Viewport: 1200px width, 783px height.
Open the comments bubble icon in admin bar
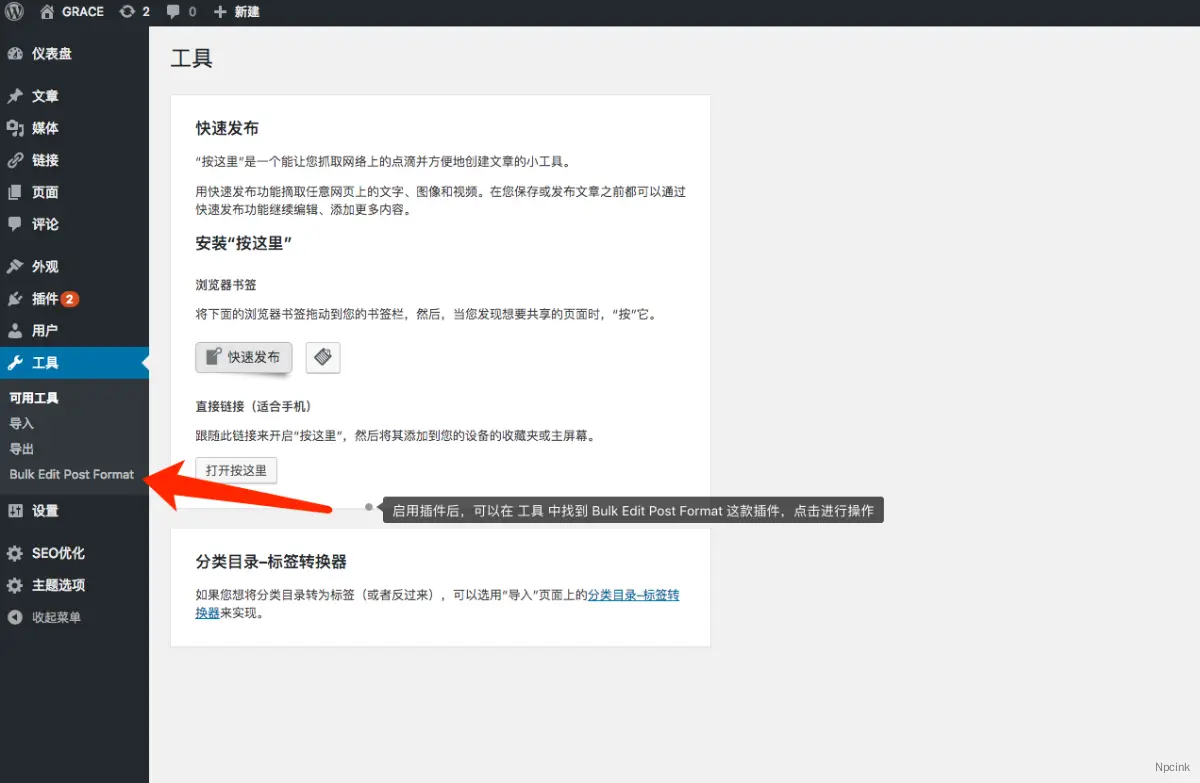(x=174, y=12)
